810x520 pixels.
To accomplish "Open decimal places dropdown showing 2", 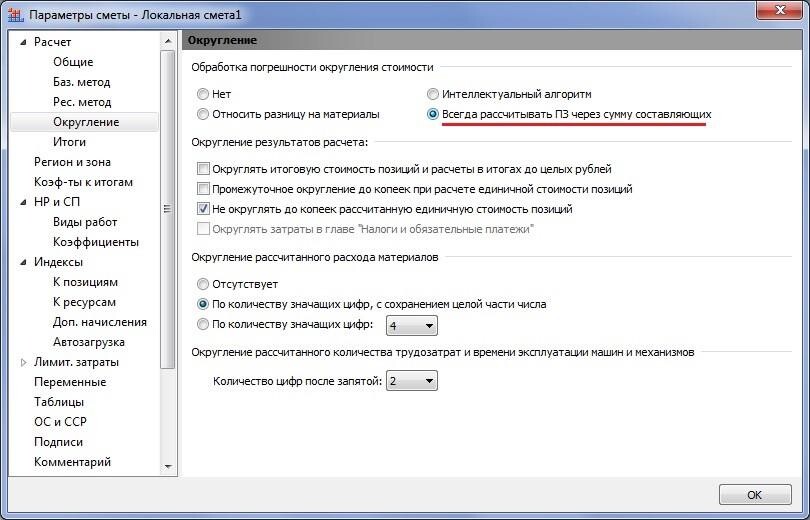I will tap(412, 381).
